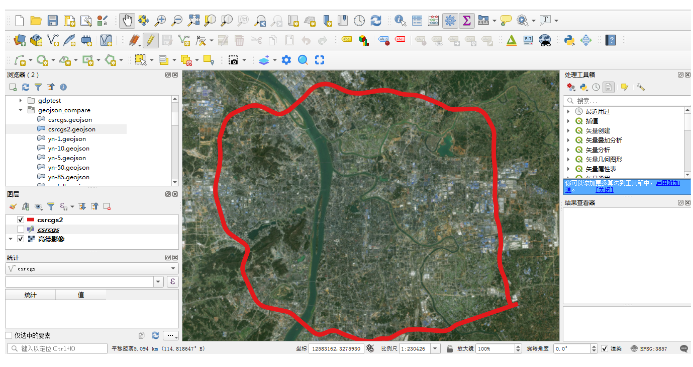This screenshot has height=367, width=693.
Task: Toggle the statistical summary sigma panel
Action: [x=466, y=20]
